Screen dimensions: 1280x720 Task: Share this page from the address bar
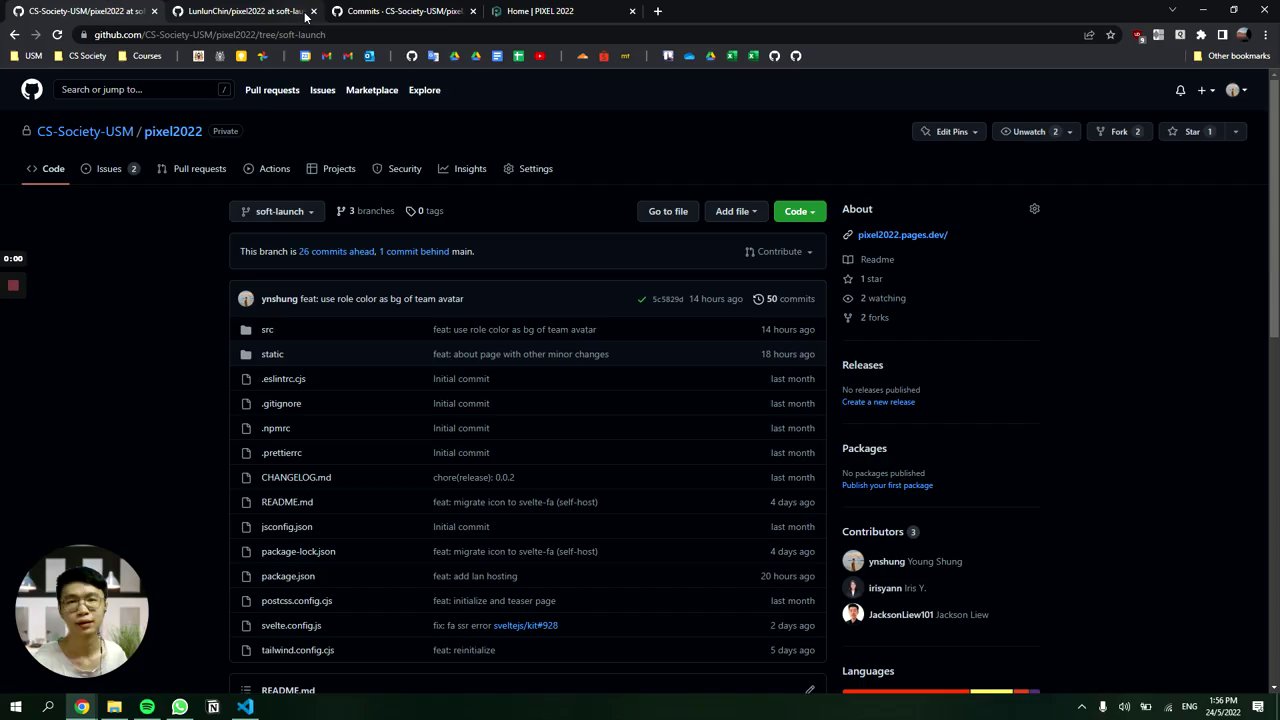[x=1089, y=35]
